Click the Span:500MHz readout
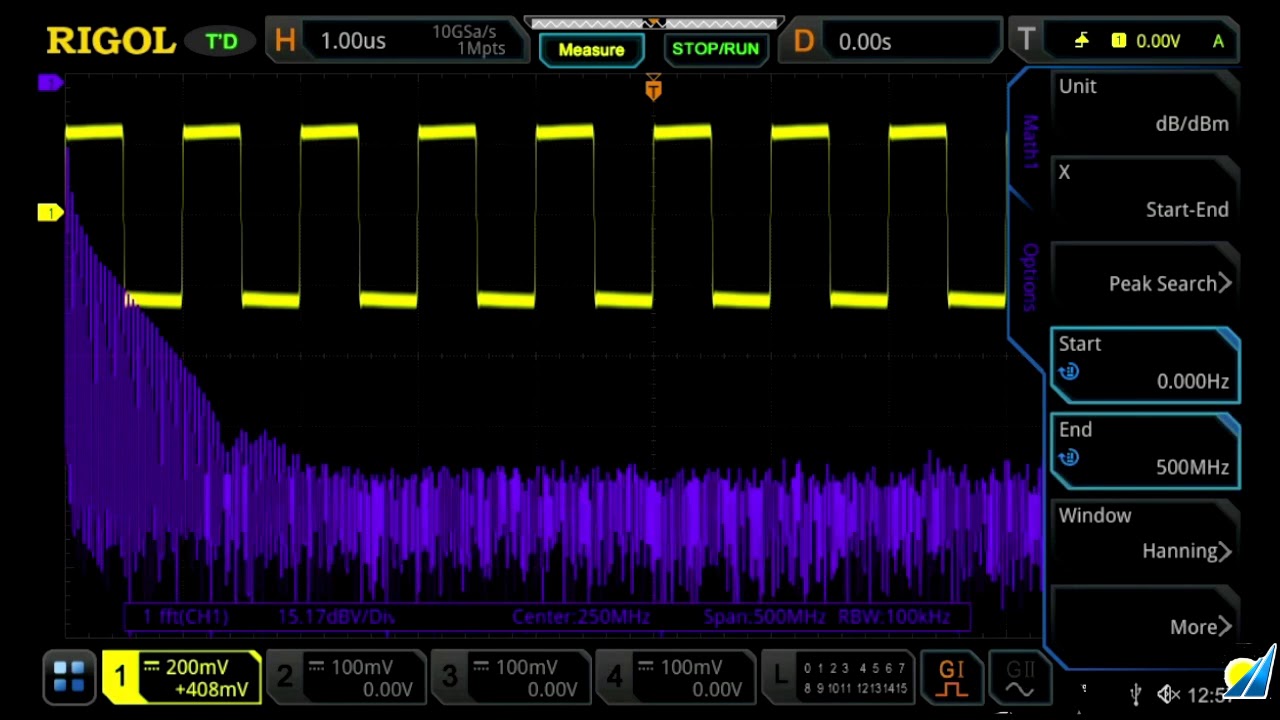1280x720 pixels. (x=765, y=617)
